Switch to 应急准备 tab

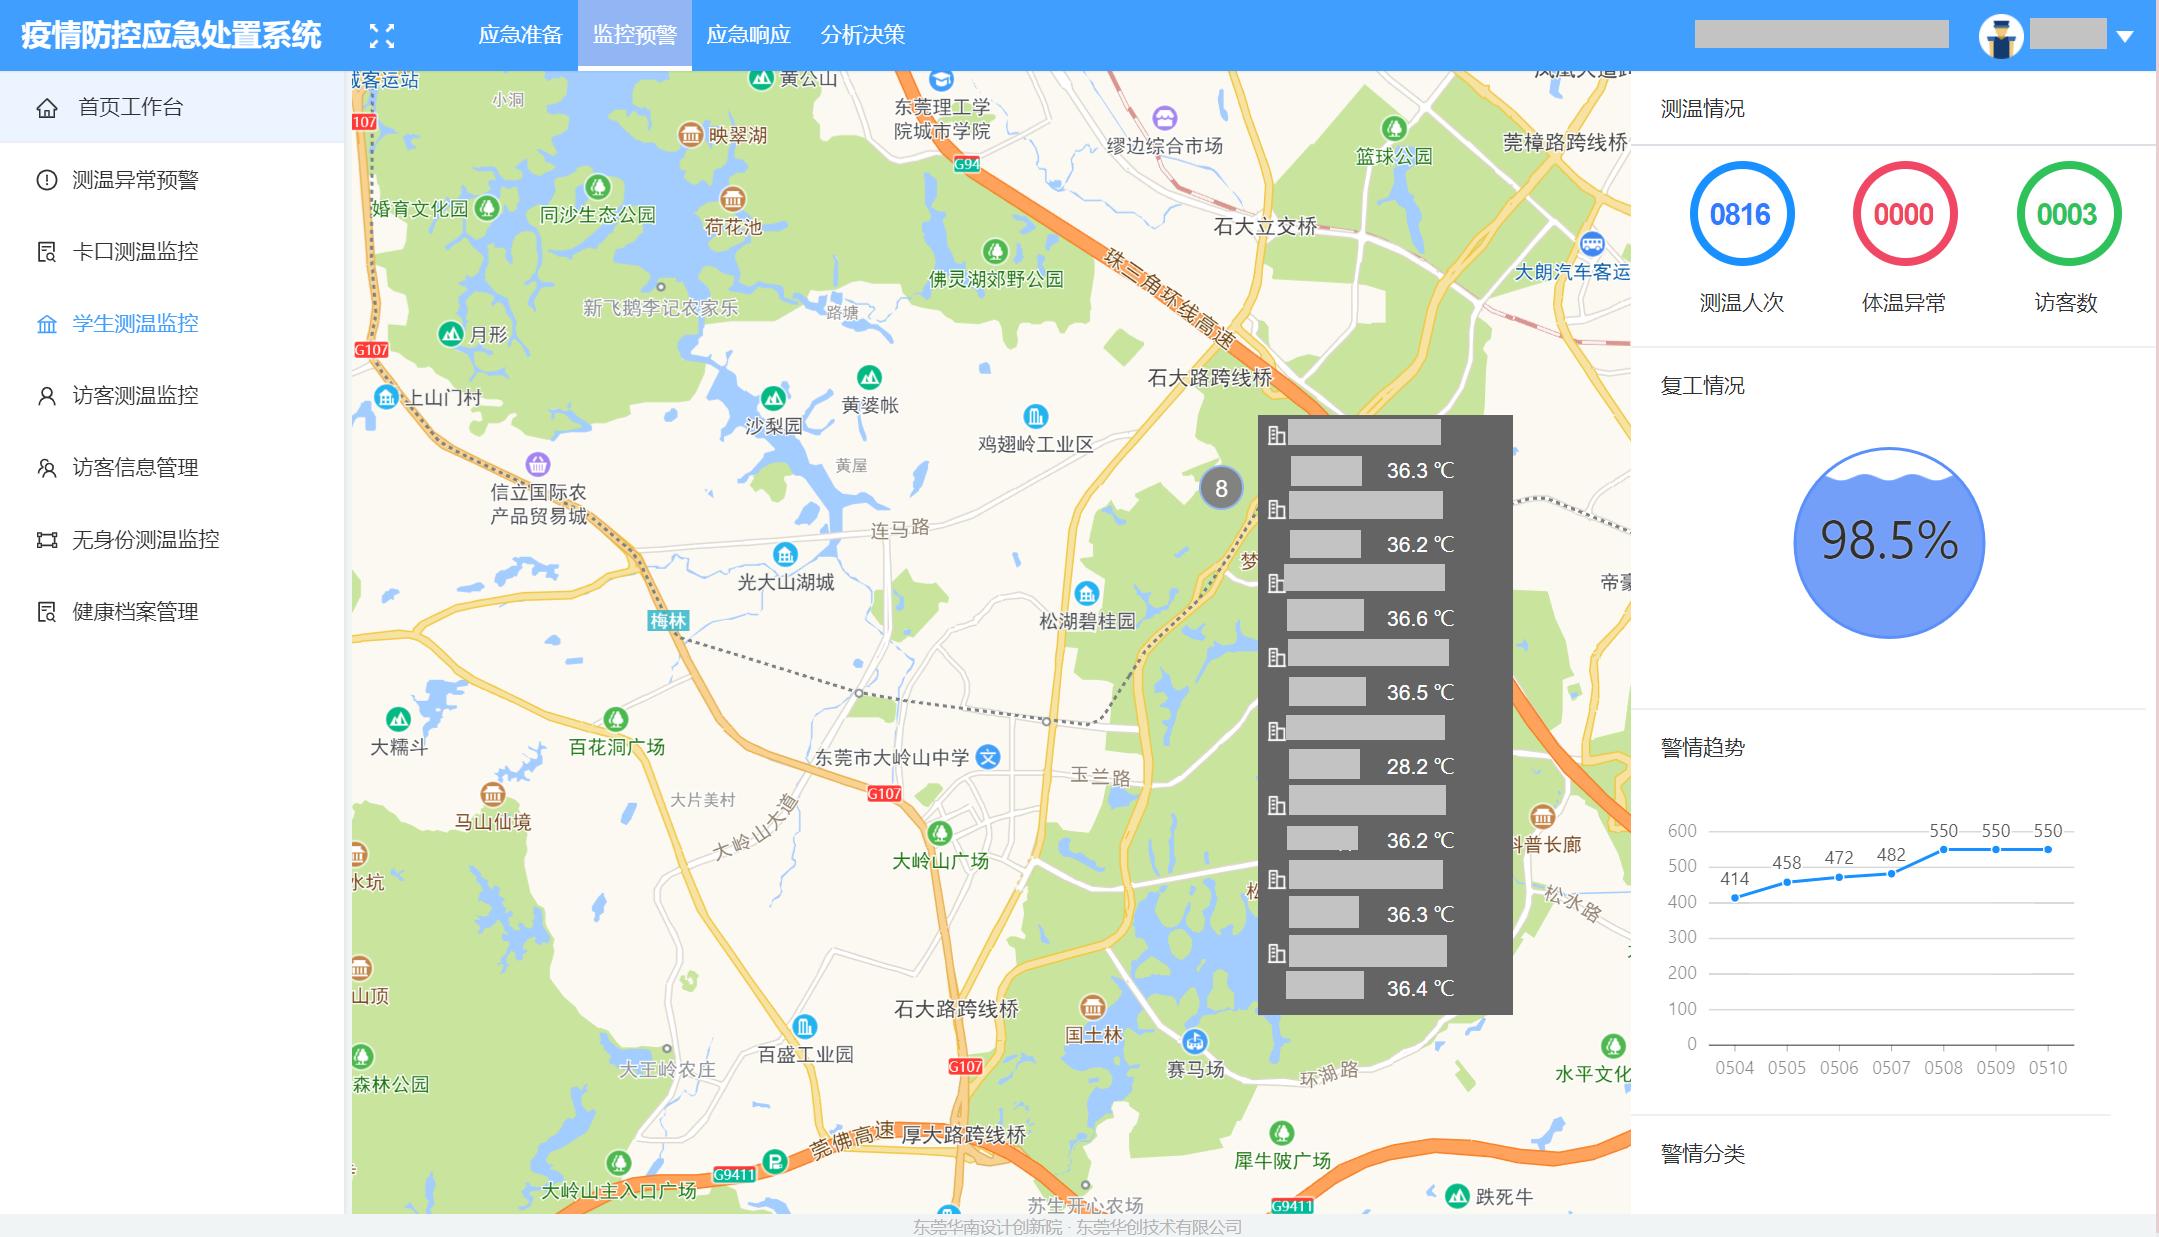point(520,35)
